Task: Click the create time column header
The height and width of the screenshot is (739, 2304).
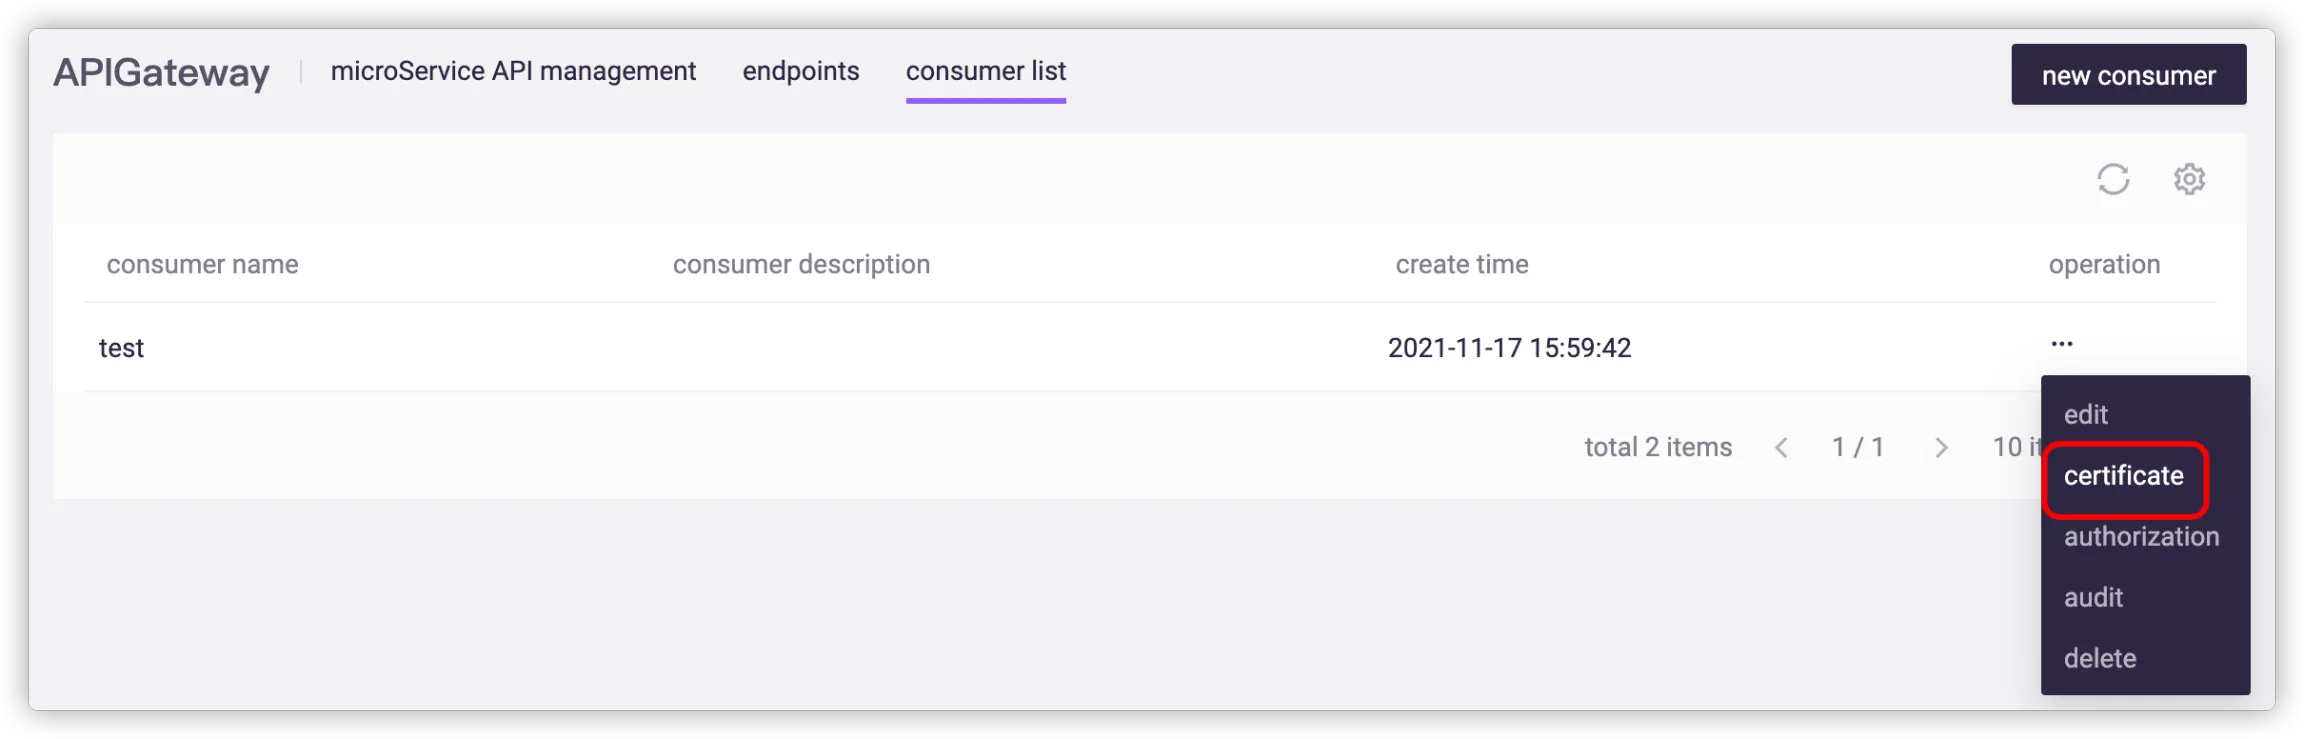Action: (x=1461, y=265)
